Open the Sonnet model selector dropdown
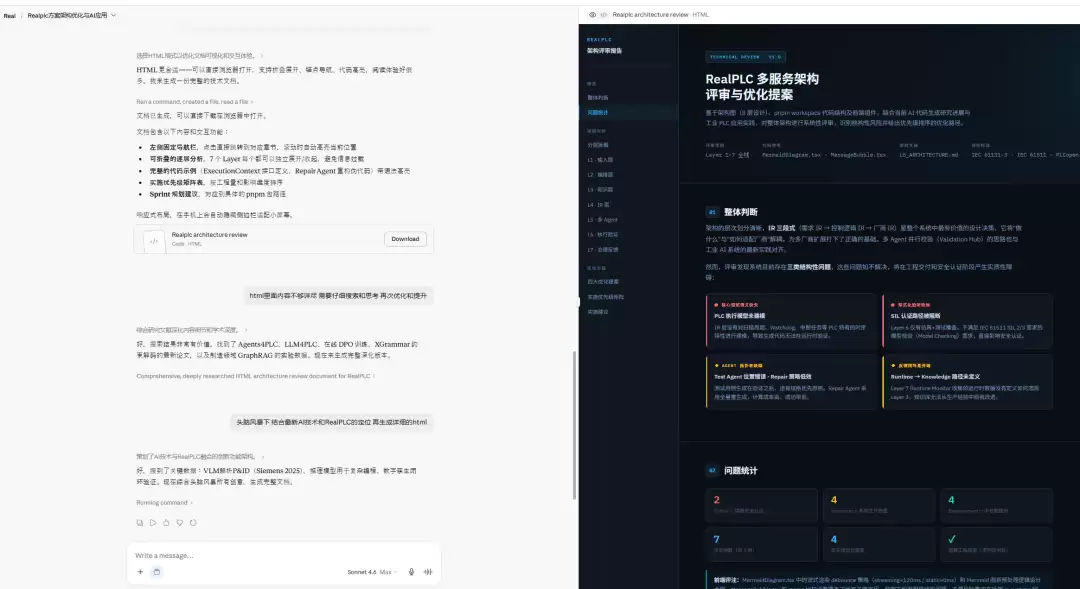The width and height of the screenshot is (1080, 589). click(x=373, y=572)
